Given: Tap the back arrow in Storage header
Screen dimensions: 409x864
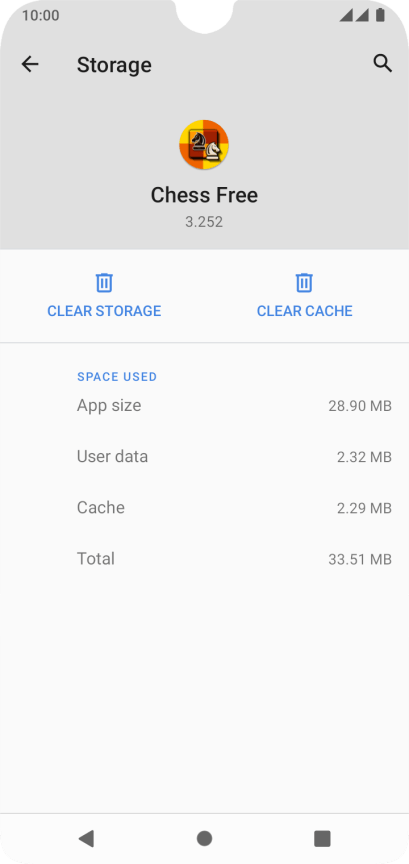Looking at the screenshot, I should 30,64.
